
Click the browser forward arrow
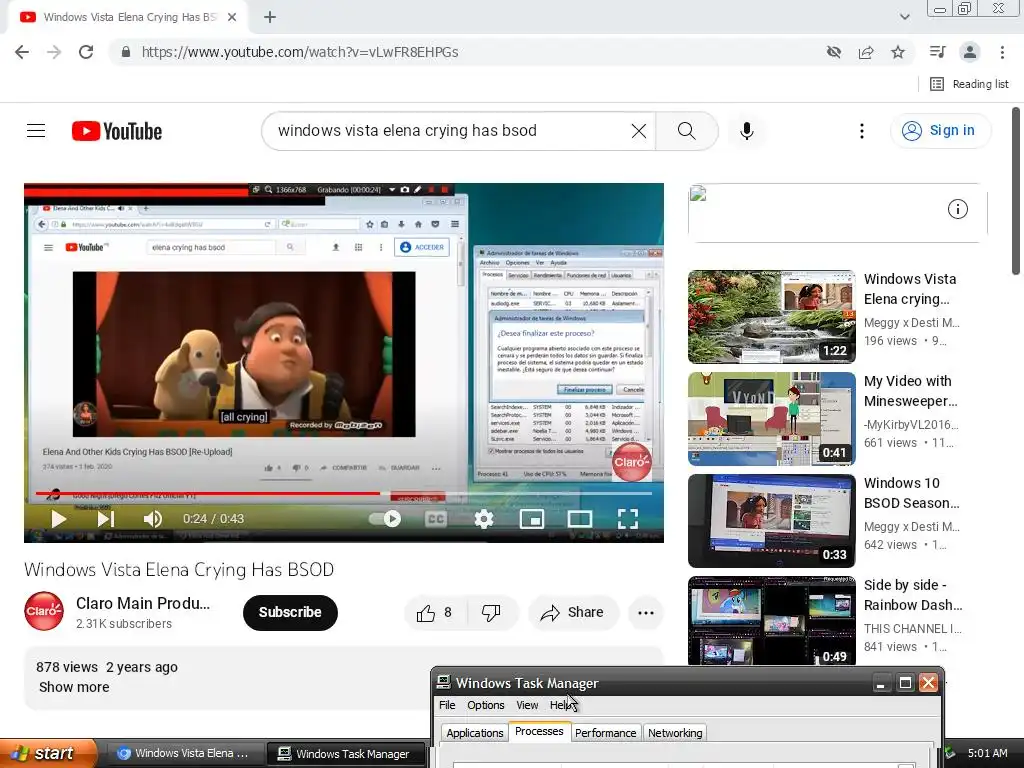pyautogui.click(x=54, y=52)
